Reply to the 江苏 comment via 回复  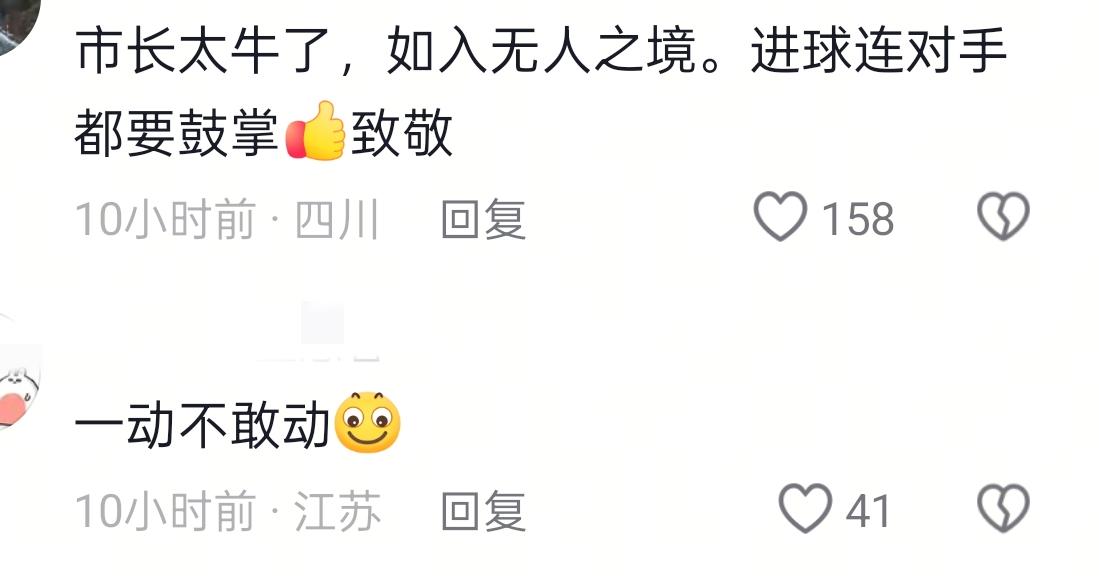484,510
